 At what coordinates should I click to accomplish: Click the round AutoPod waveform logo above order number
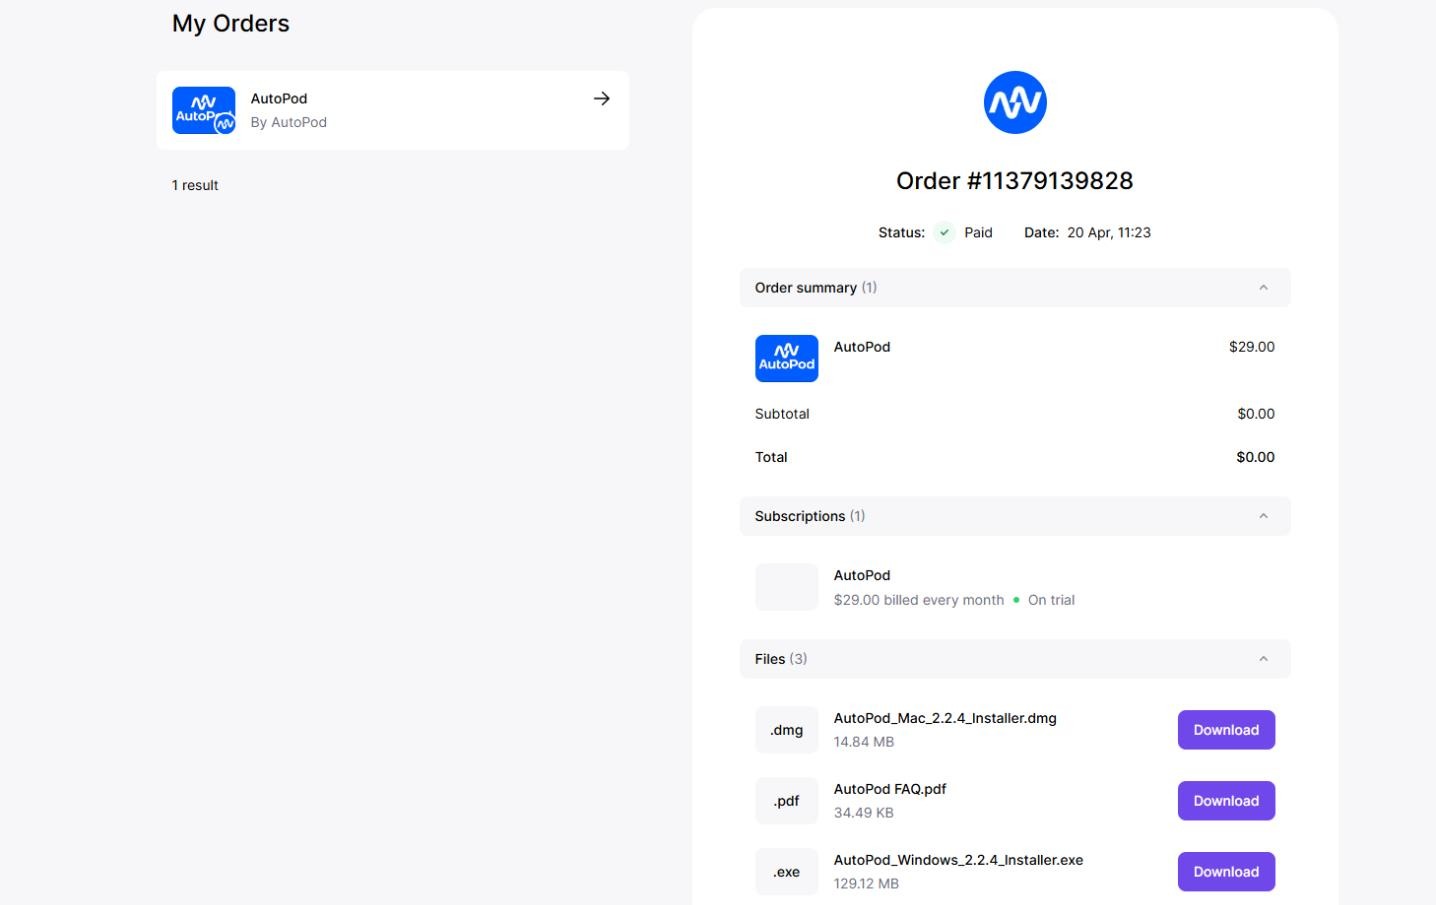[1015, 102]
